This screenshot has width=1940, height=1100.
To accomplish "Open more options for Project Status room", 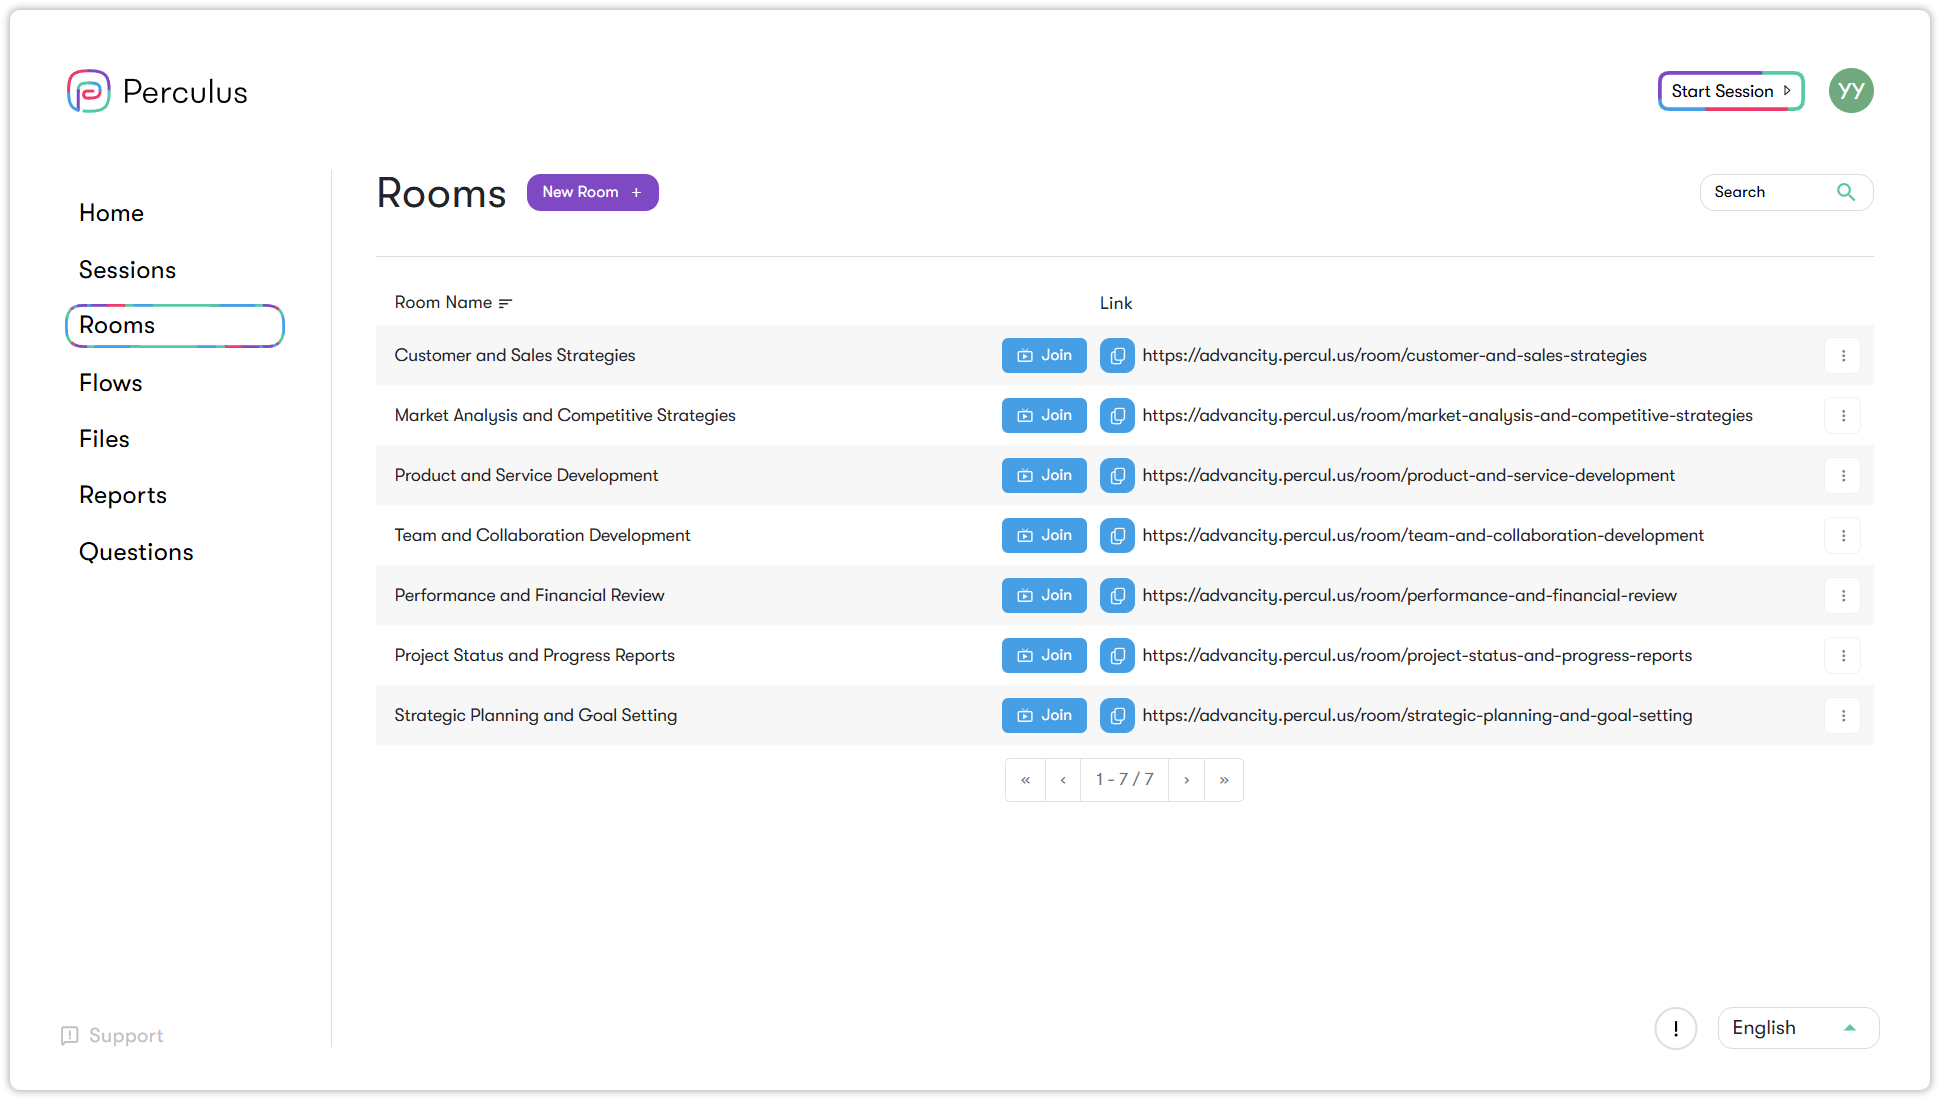I will [1843, 656].
